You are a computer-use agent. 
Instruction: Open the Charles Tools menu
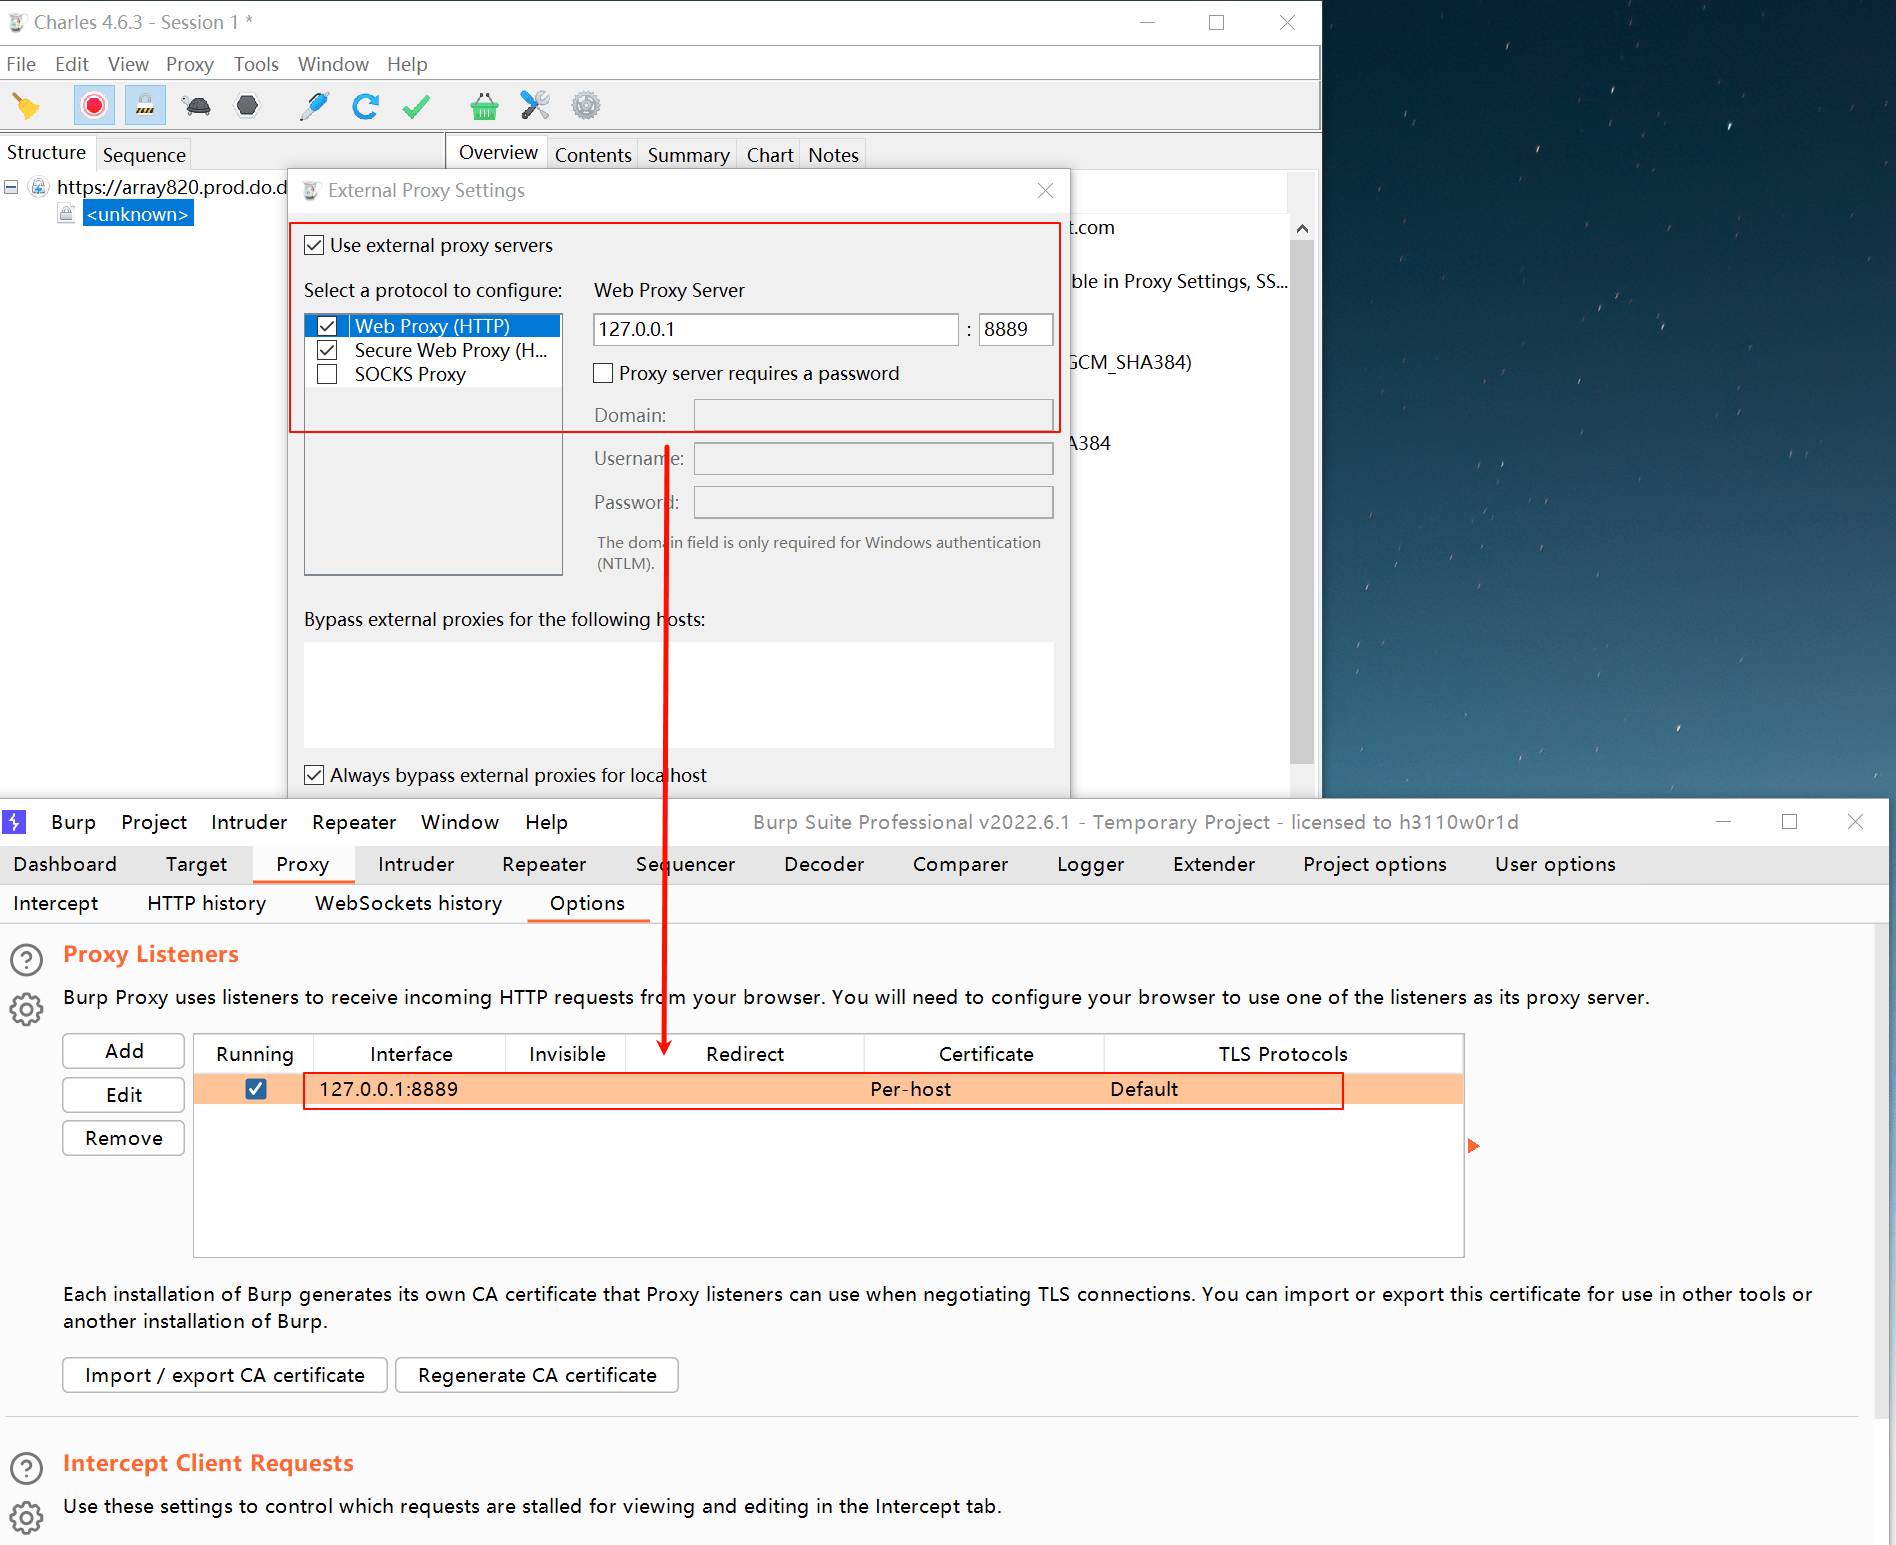tap(256, 64)
